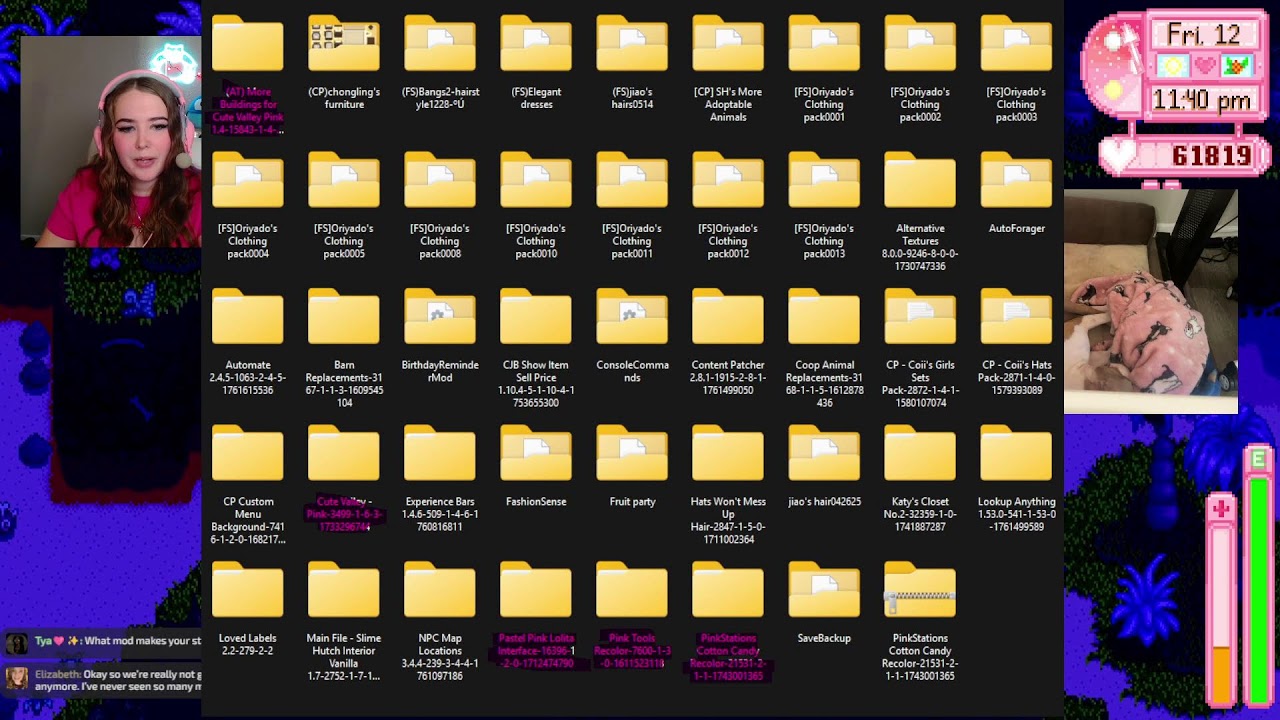Click Elizabeth's chat message
This screenshot has width=1280, height=720.
(104, 680)
